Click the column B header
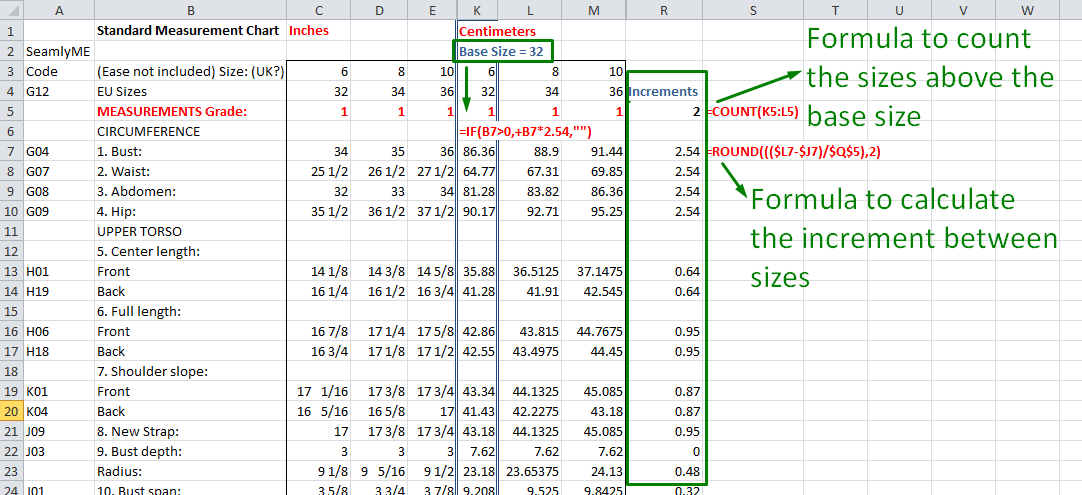Viewport: 1082px width, 495px height. pyautogui.click(x=189, y=10)
